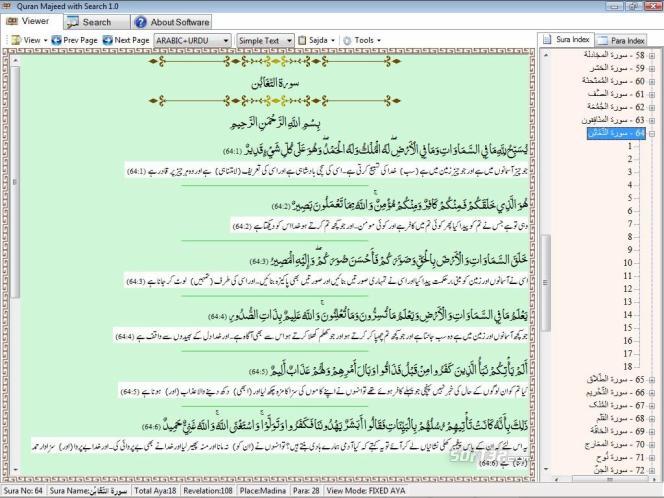Click the Para Index page icon
Screen dimensions: 664x498
pyautogui.click(x=602, y=41)
